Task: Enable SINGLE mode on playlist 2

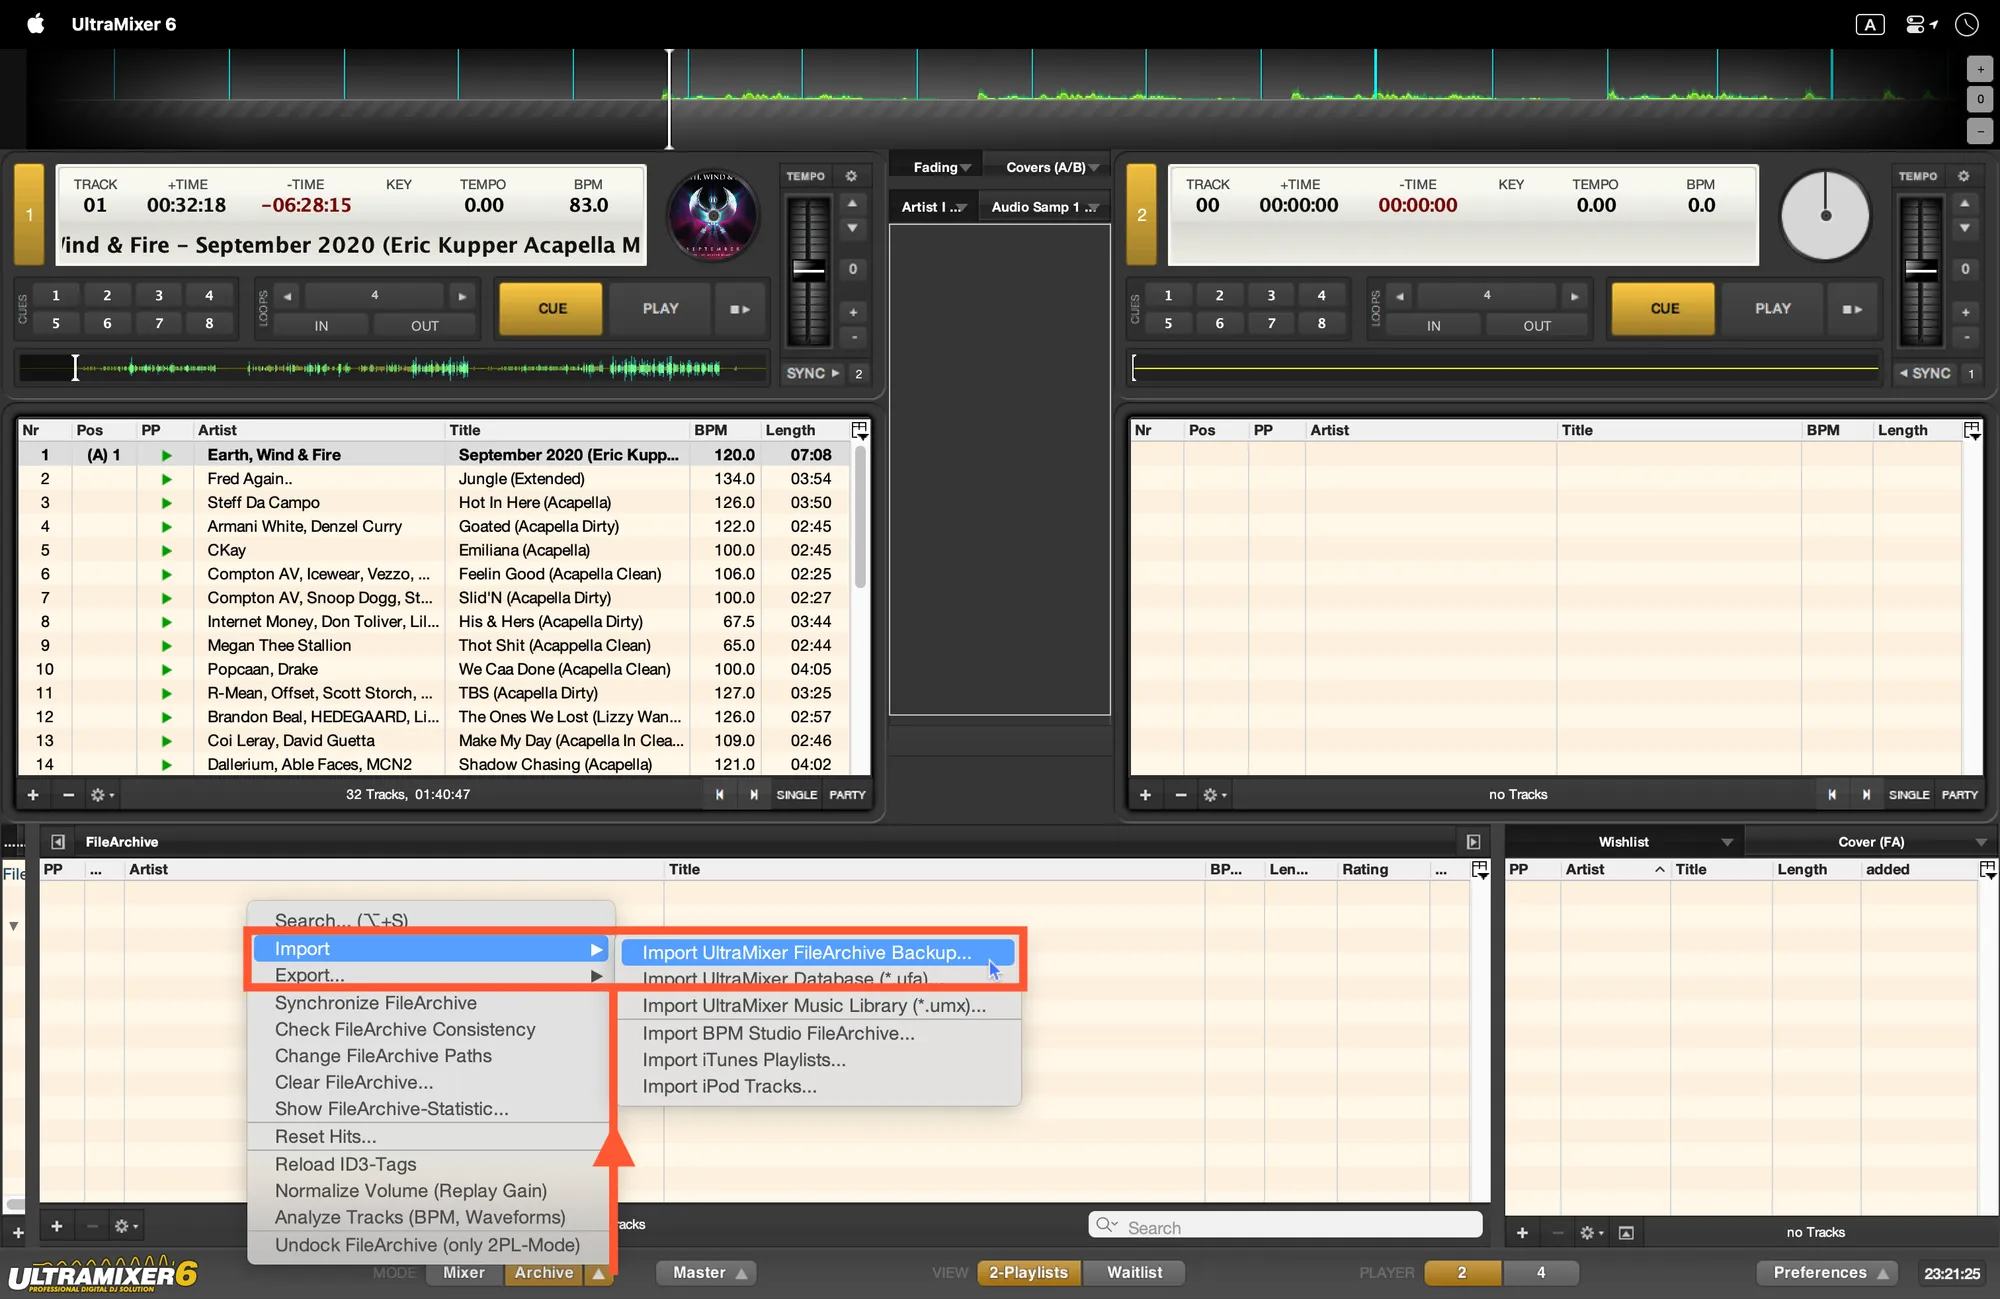Action: click(1908, 795)
